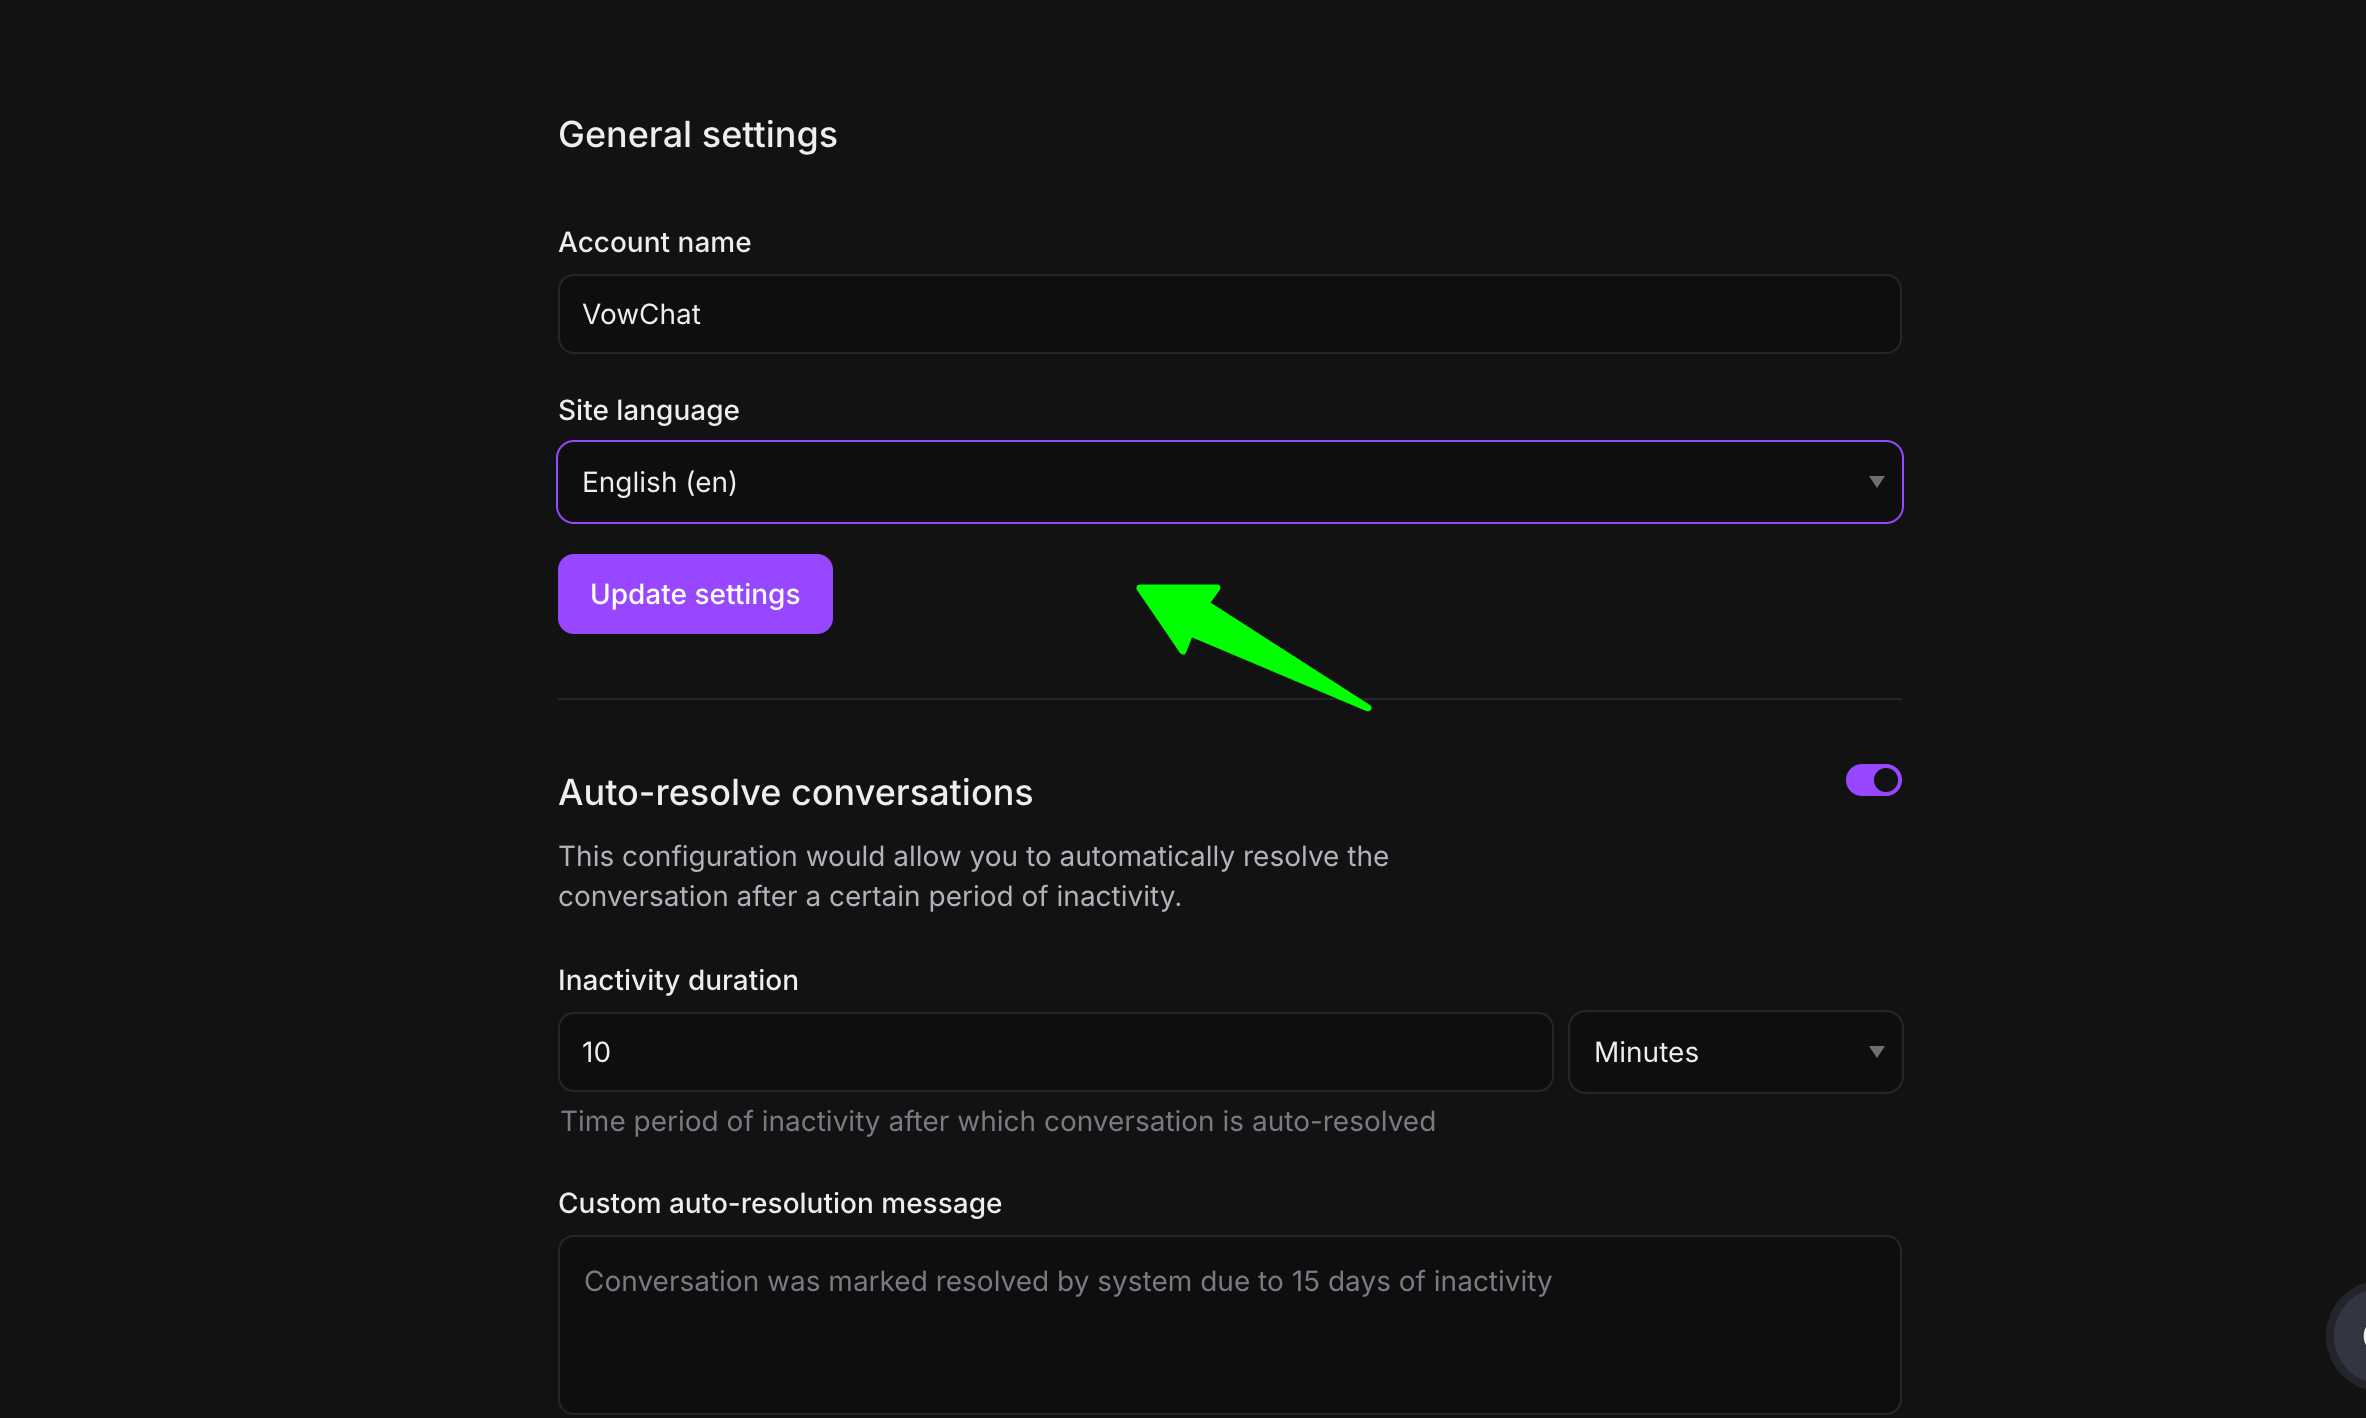
Task: Click the General settings heading
Action: point(697,134)
